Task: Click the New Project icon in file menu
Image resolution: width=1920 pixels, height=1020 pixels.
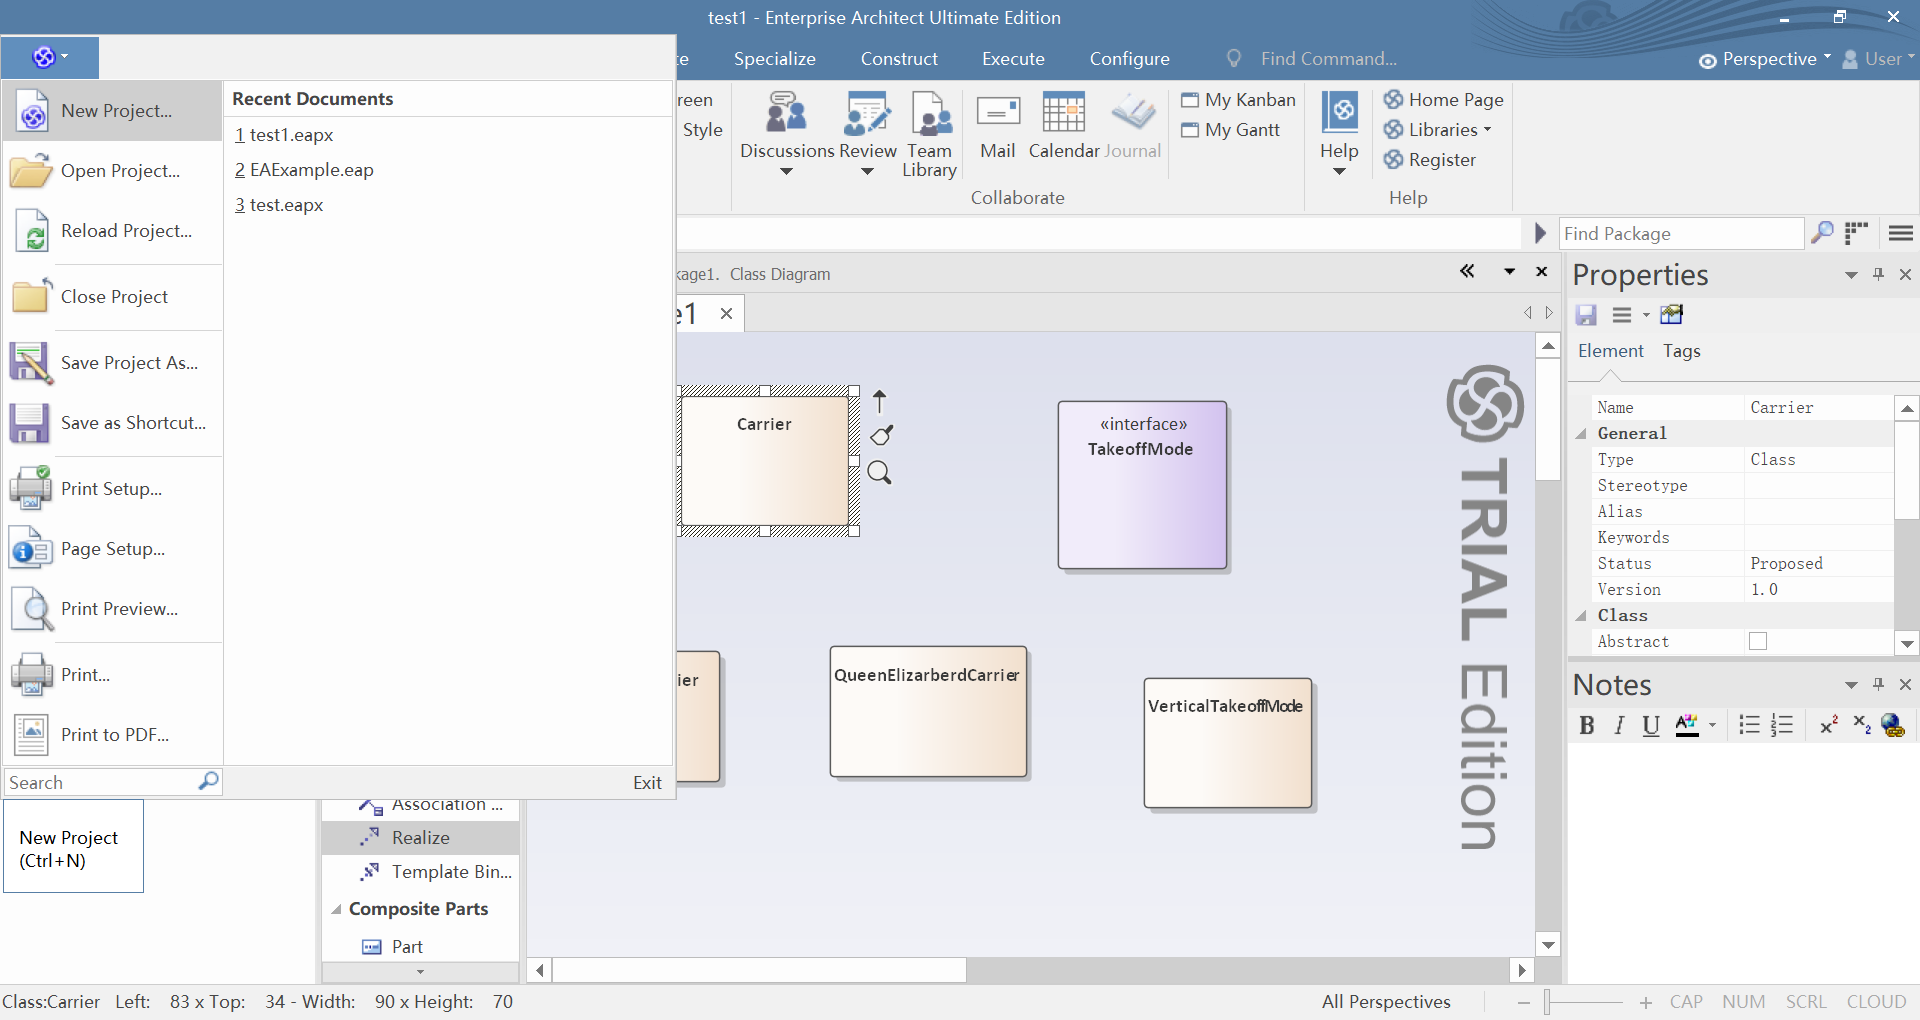Action: click(x=33, y=111)
